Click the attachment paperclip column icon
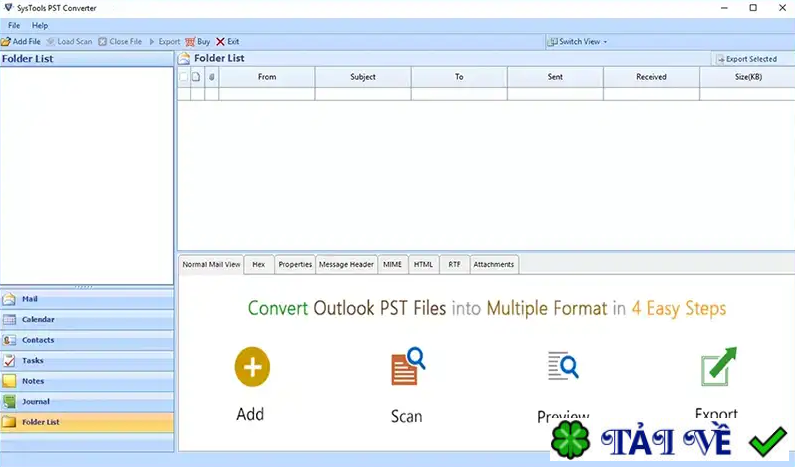 coord(211,77)
